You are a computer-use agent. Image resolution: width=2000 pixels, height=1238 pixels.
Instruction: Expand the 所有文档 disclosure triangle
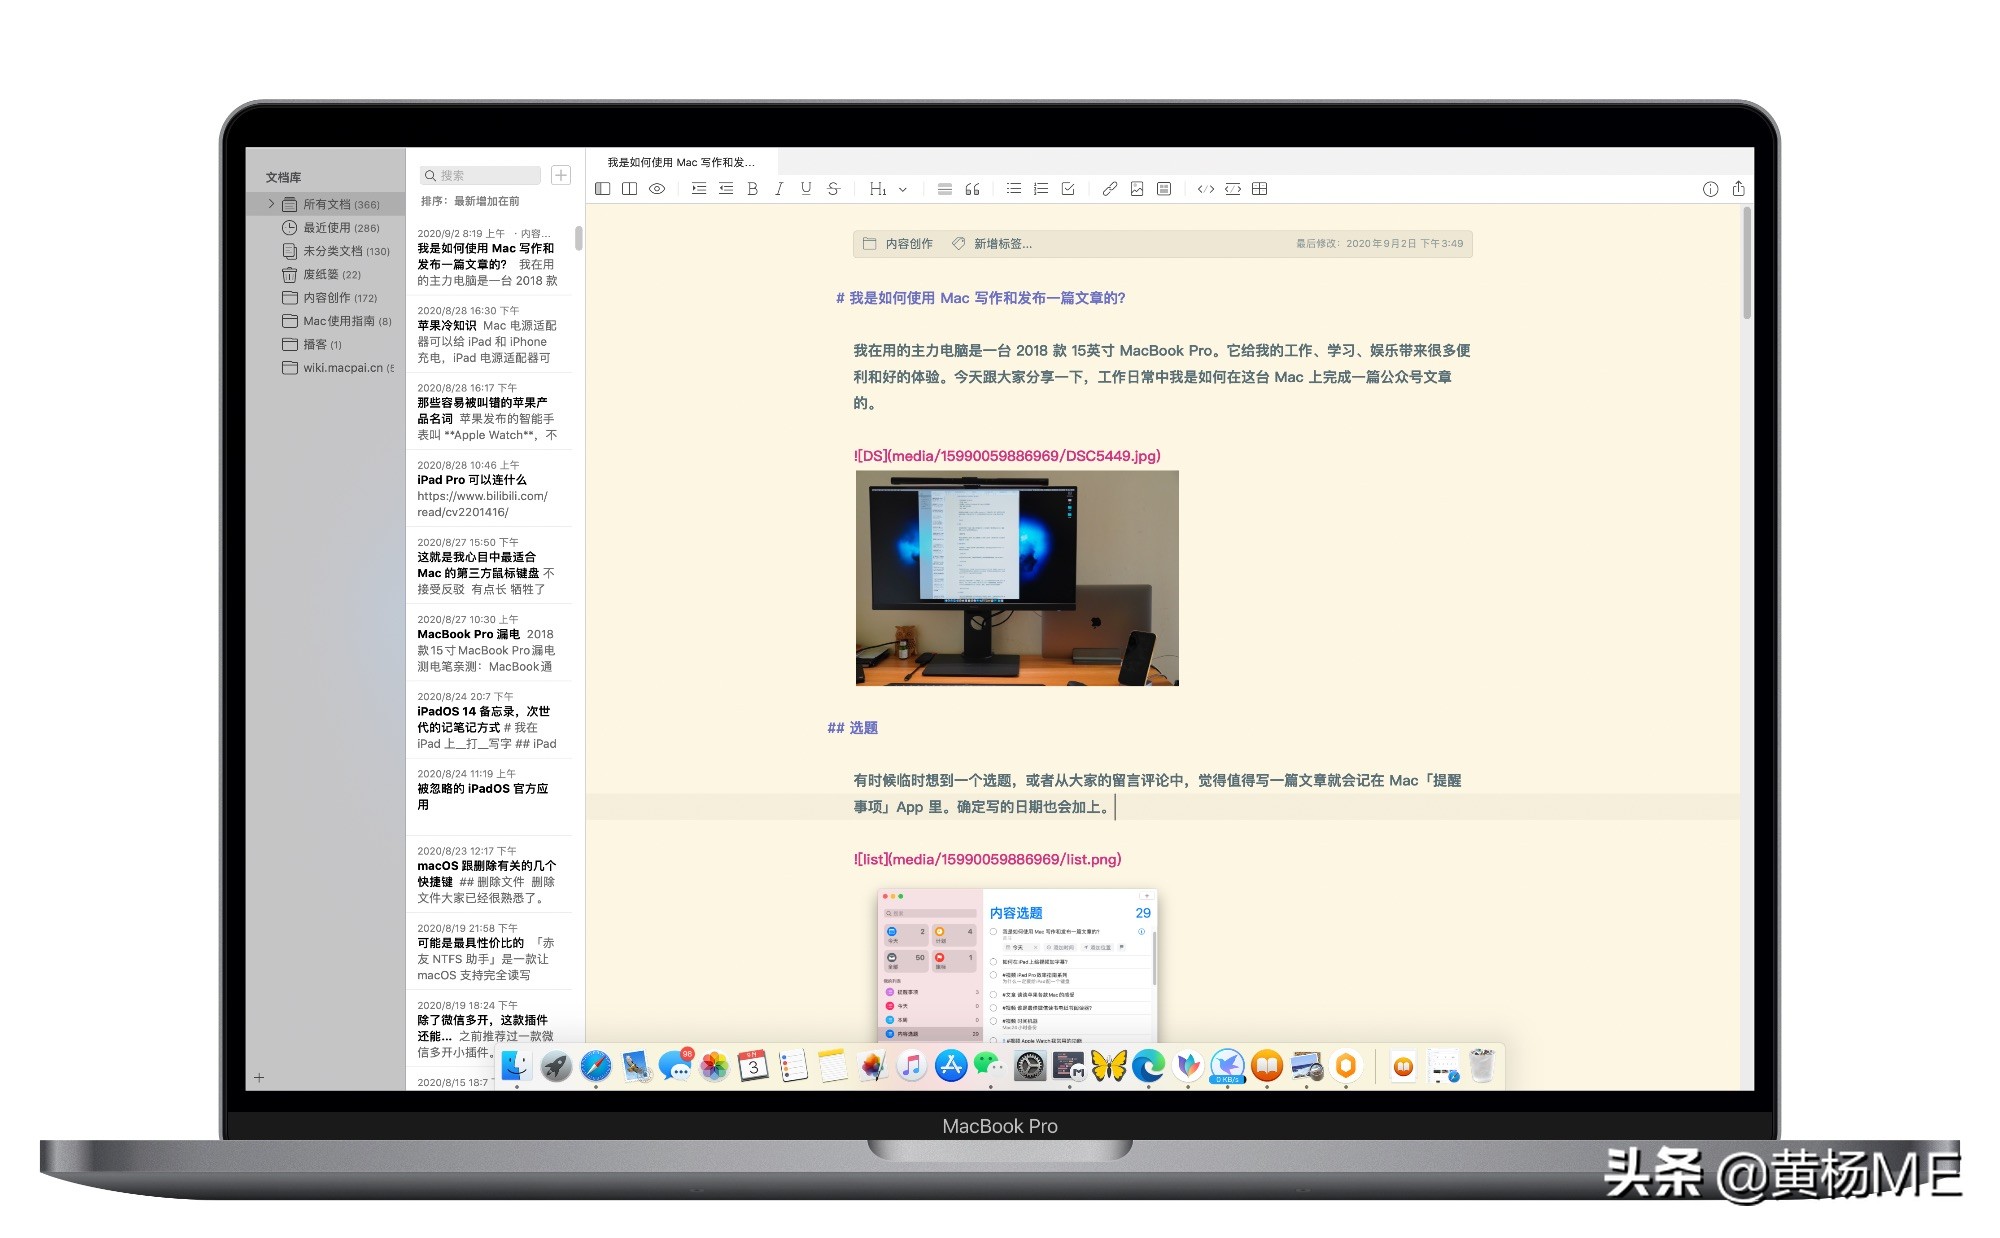click(x=270, y=203)
